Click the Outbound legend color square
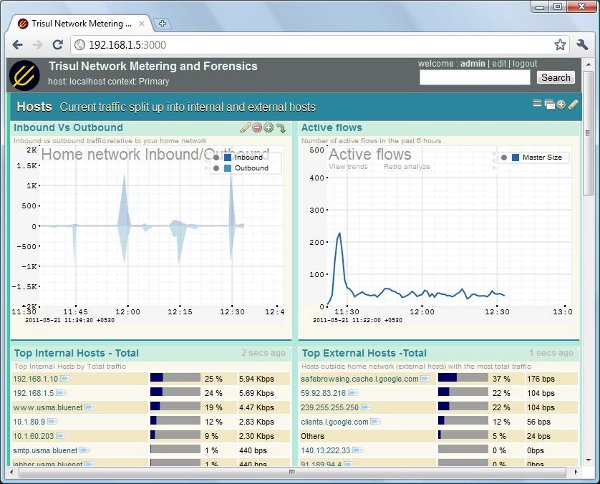The height and width of the screenshot is (484, 600). coord(228,168)
